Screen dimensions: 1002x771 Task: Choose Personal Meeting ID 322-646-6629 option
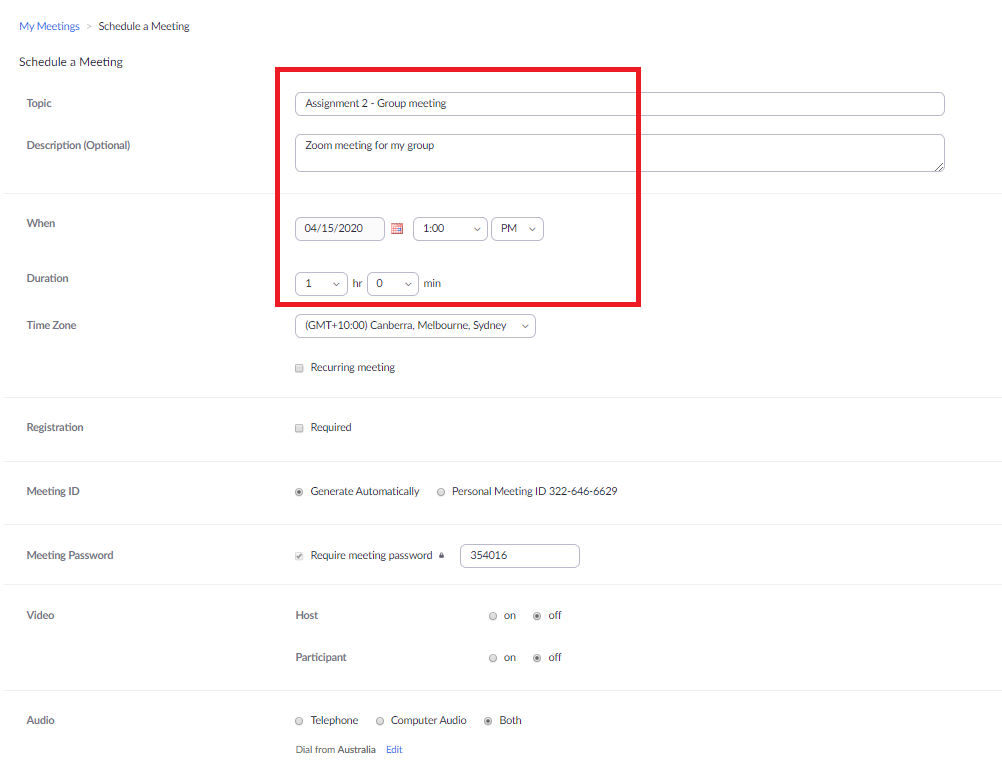[441, 492]
